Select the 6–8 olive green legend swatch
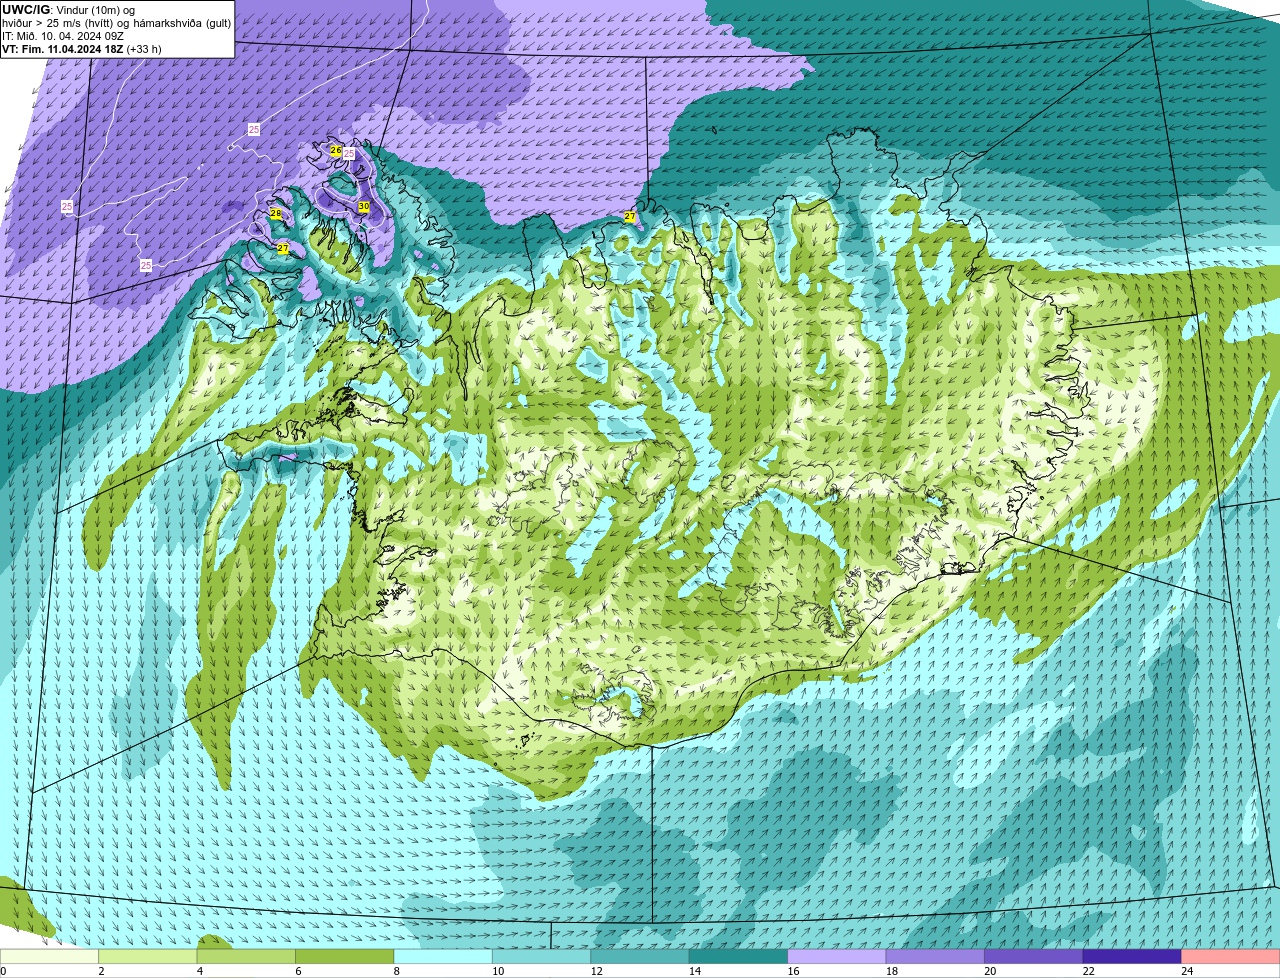This screenshot has height=978, width=1280. click(346, 956)
